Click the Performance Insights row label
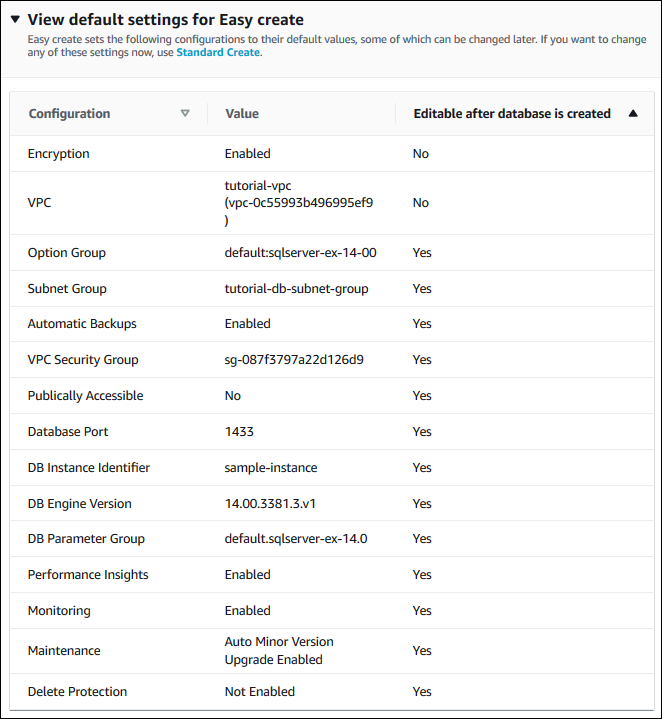The height and width of the screenshot is (719, 662). coord(88,575)
